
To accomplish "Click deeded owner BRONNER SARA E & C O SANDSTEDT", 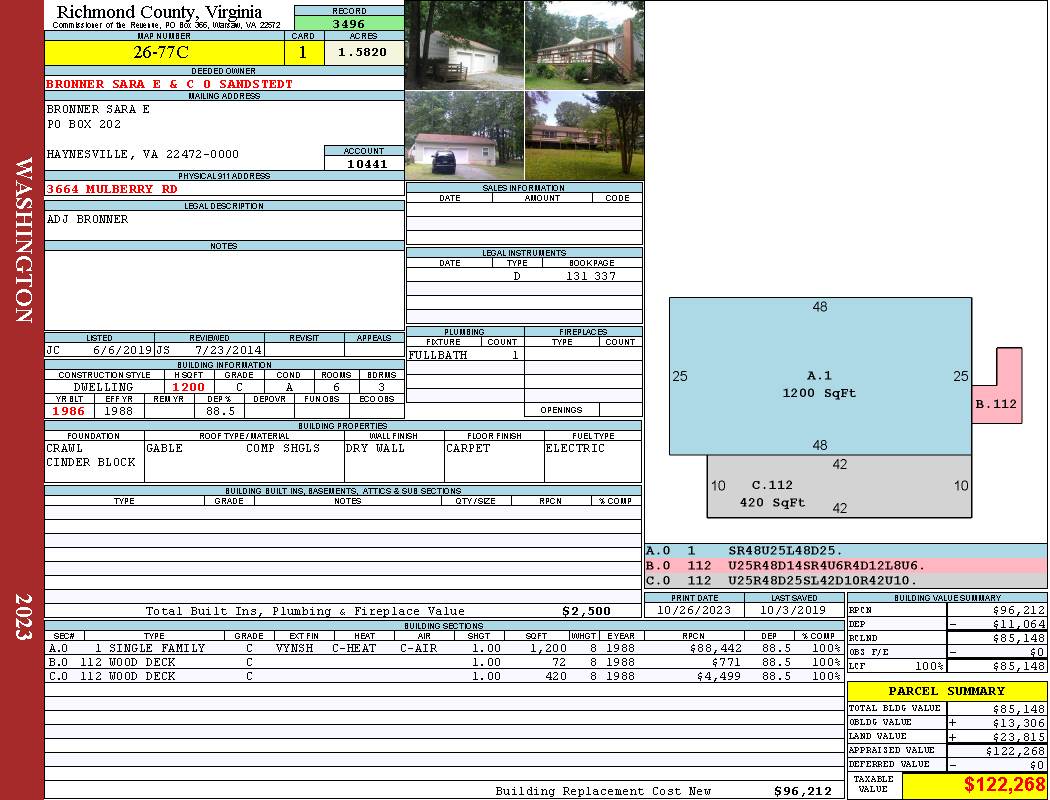I will coord(169,84).
